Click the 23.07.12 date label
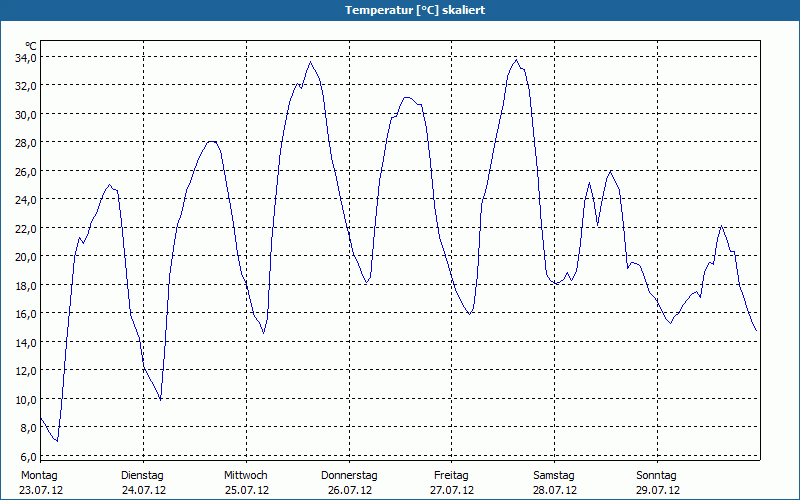The height and width of the screenshot is (500, 800). click(x=41, y=490)
